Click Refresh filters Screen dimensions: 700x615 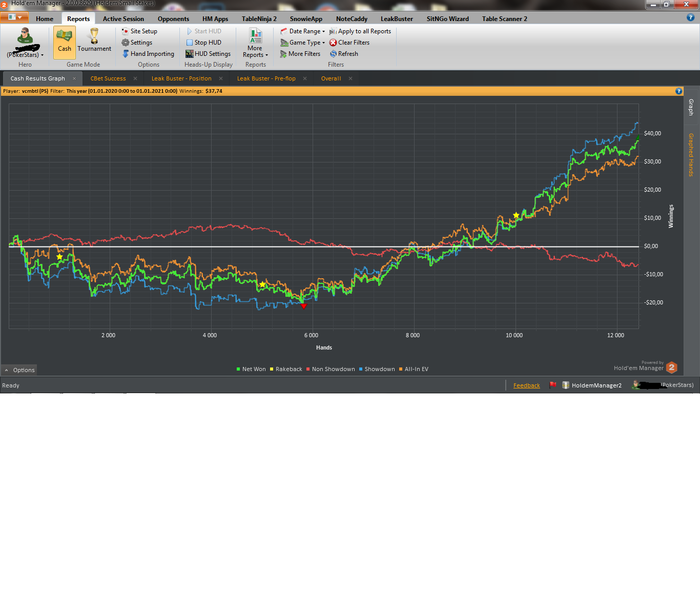point(344,54)
